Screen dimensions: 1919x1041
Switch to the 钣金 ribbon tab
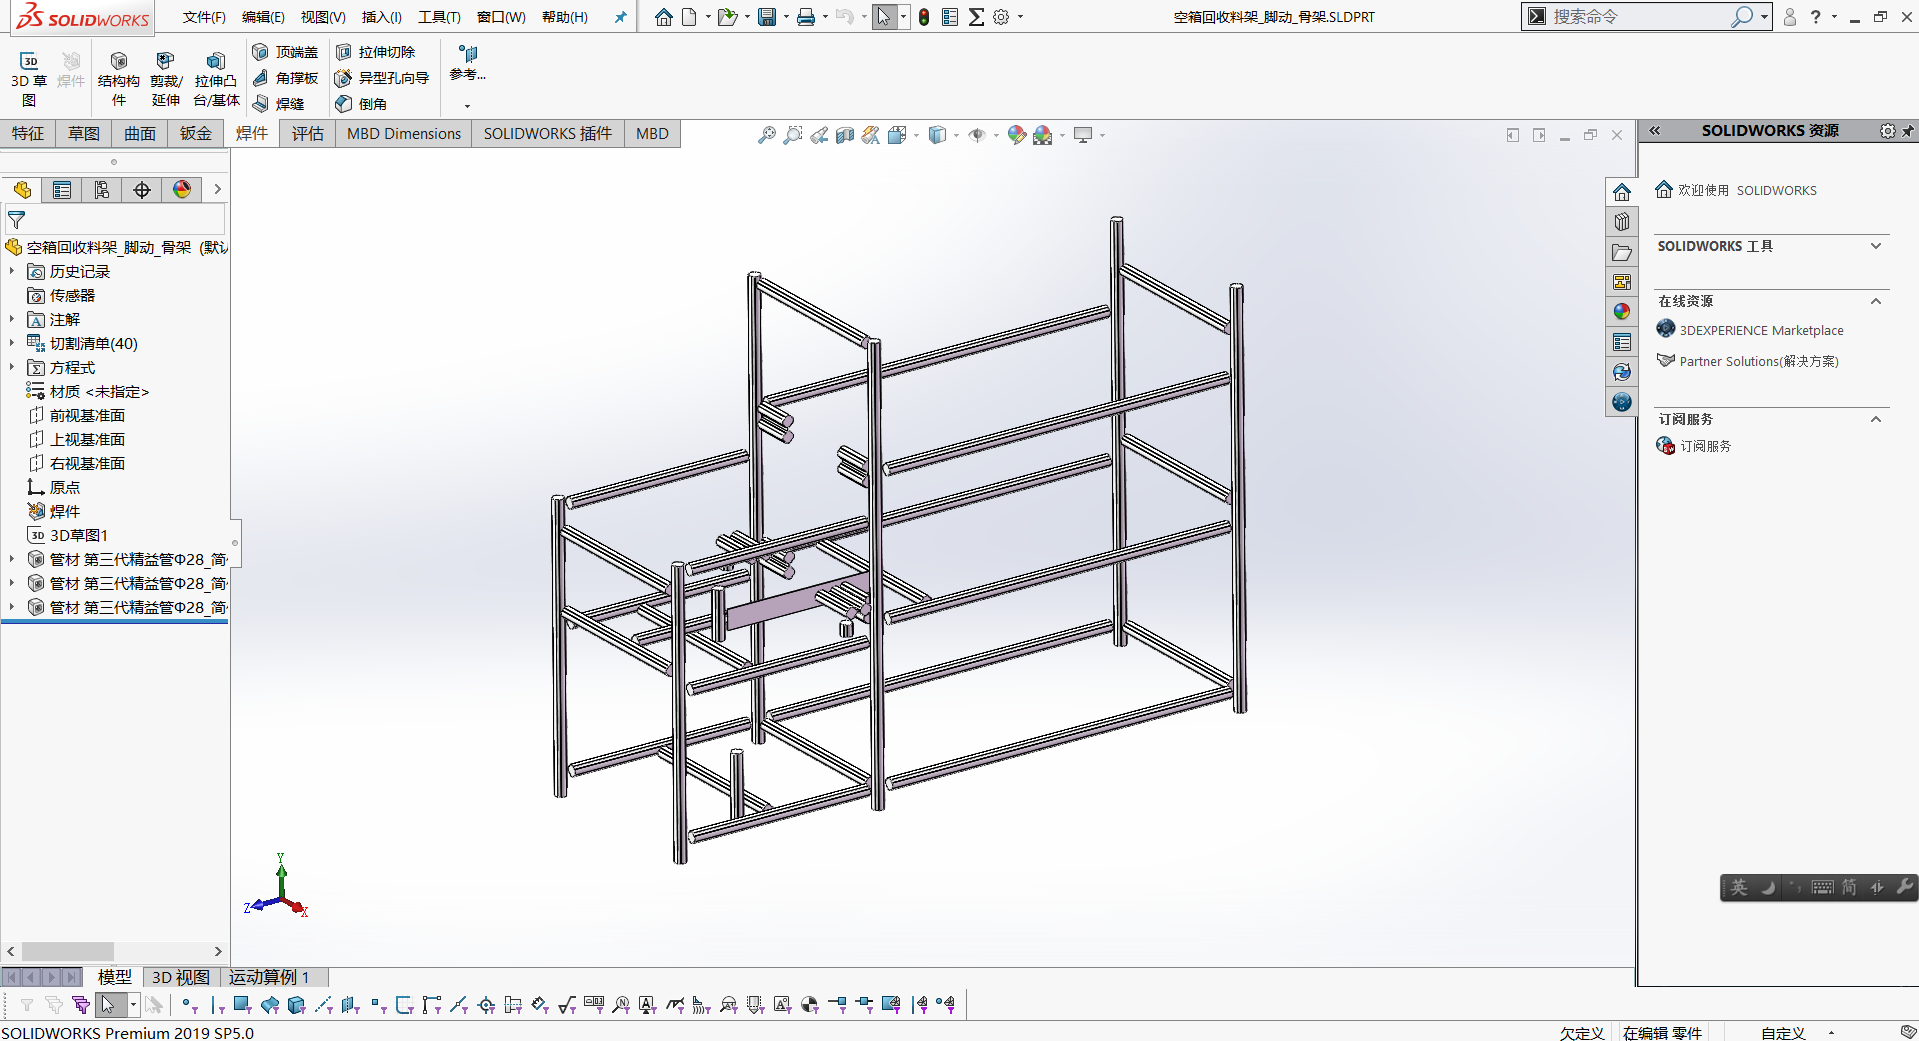(x=196, y=134)
